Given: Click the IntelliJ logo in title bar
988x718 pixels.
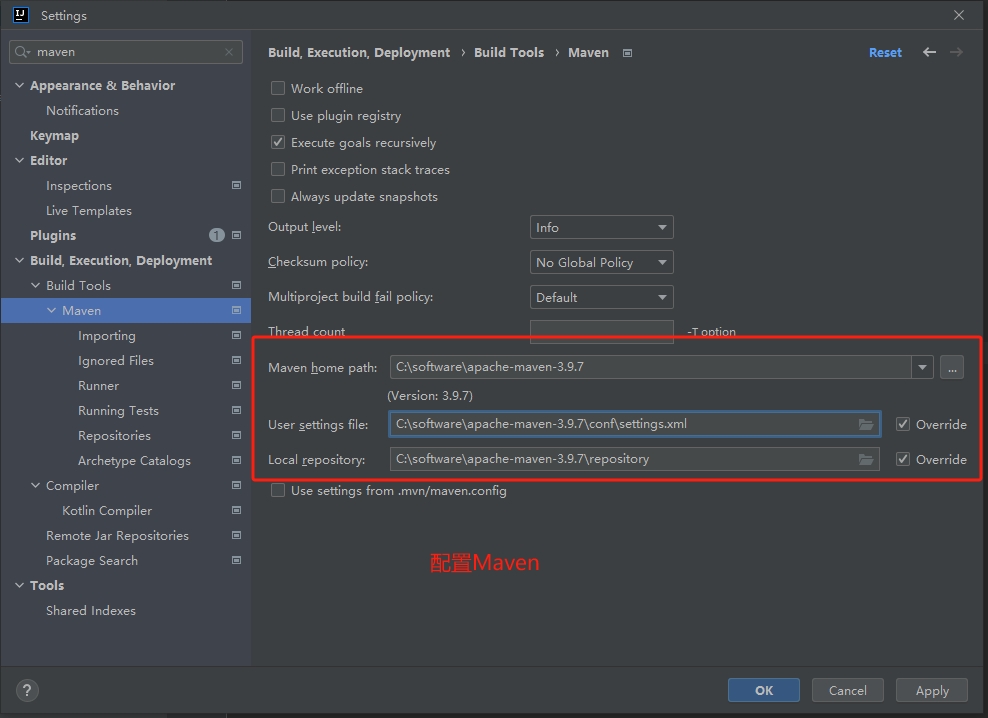Looking at the screenshot, I should 21,15.
